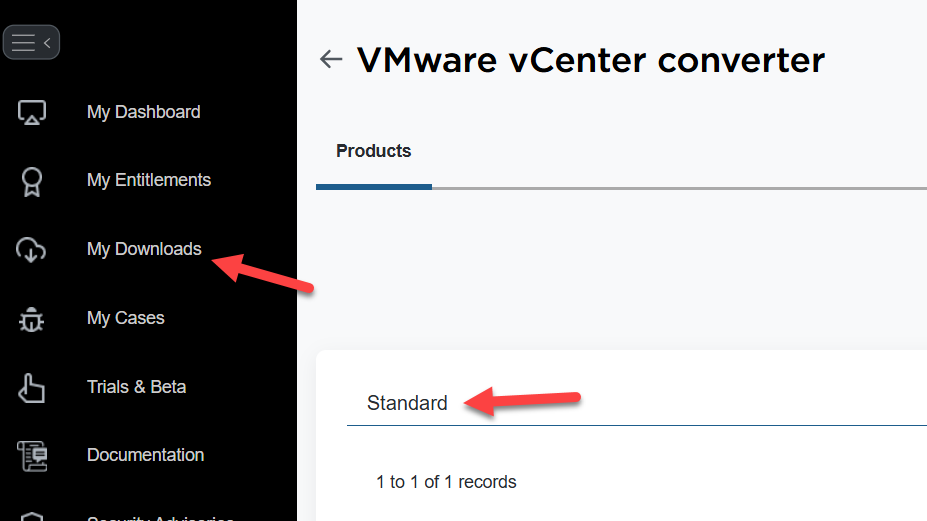Go back using the arrow beside the title
The height and width of the screenshot is (521, 927).
pos(331,59)
